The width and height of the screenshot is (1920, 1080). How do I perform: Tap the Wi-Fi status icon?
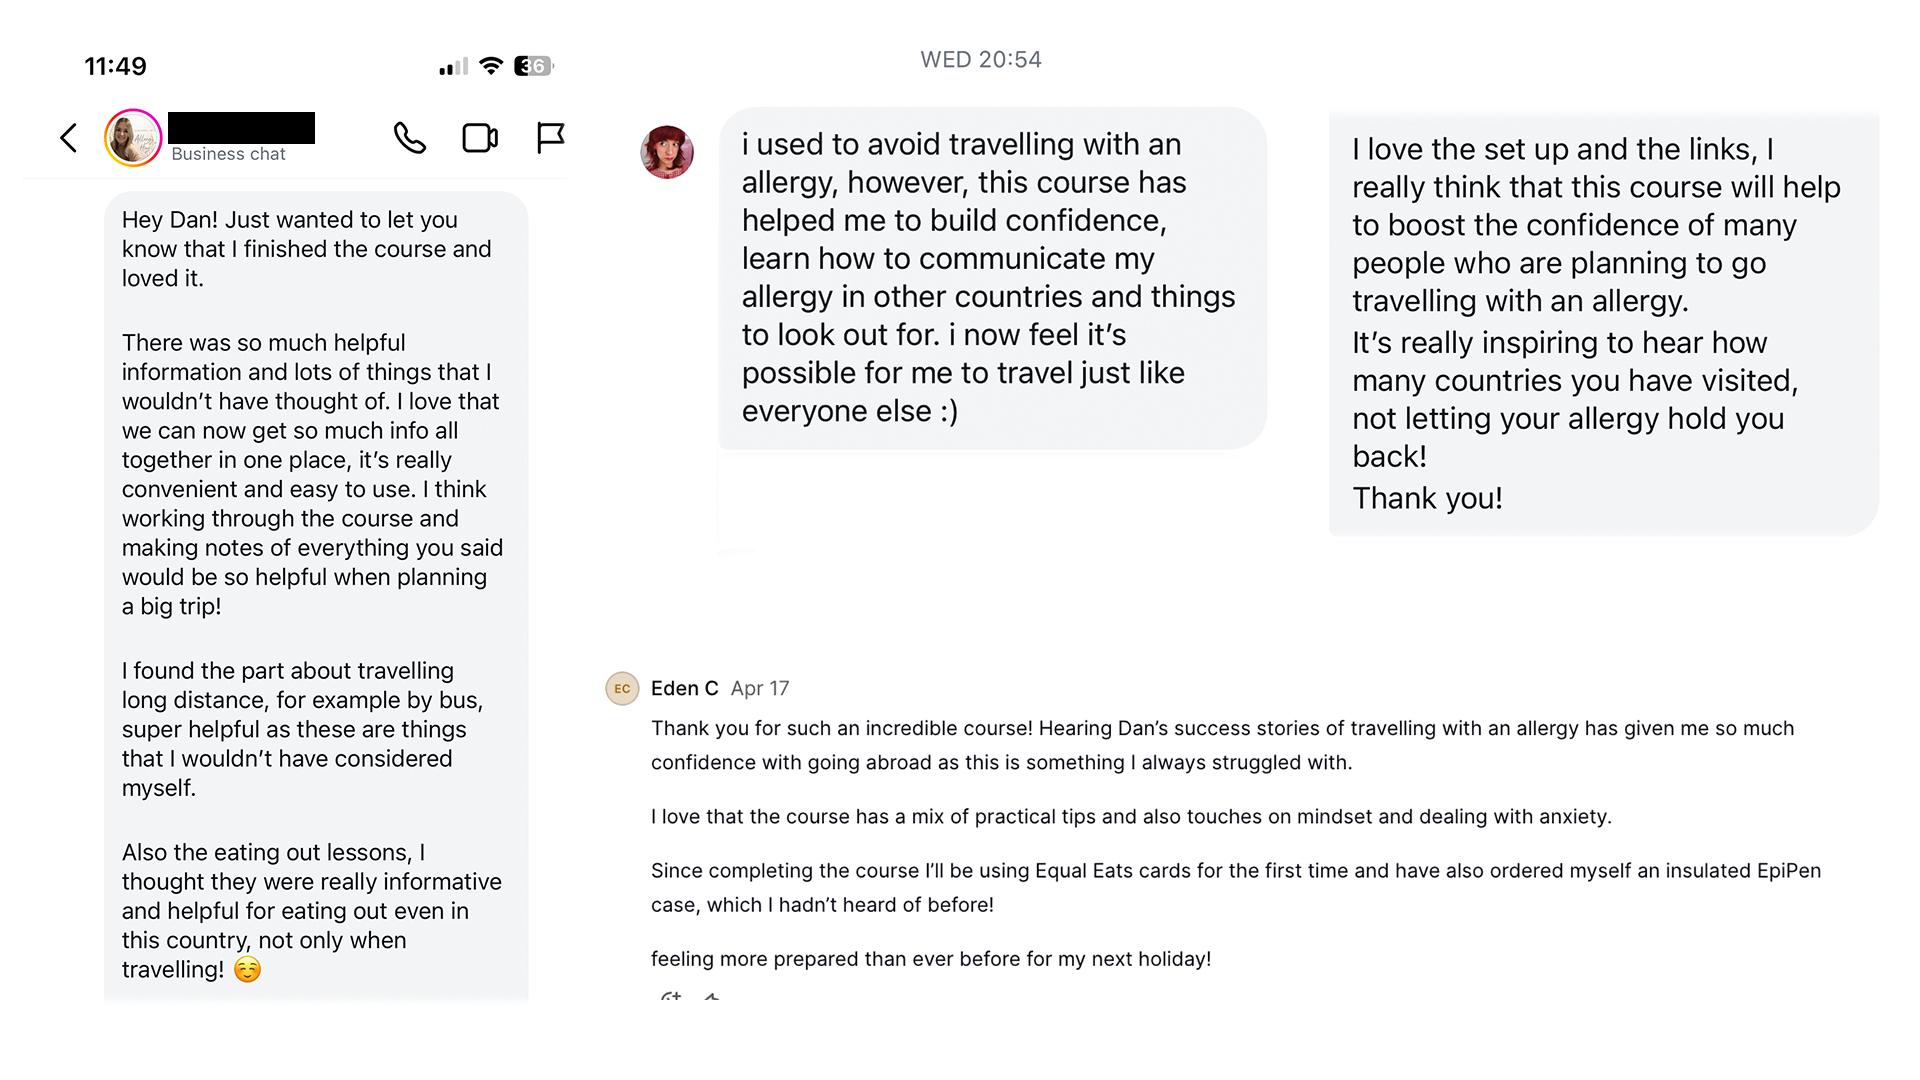click(491, 66)
